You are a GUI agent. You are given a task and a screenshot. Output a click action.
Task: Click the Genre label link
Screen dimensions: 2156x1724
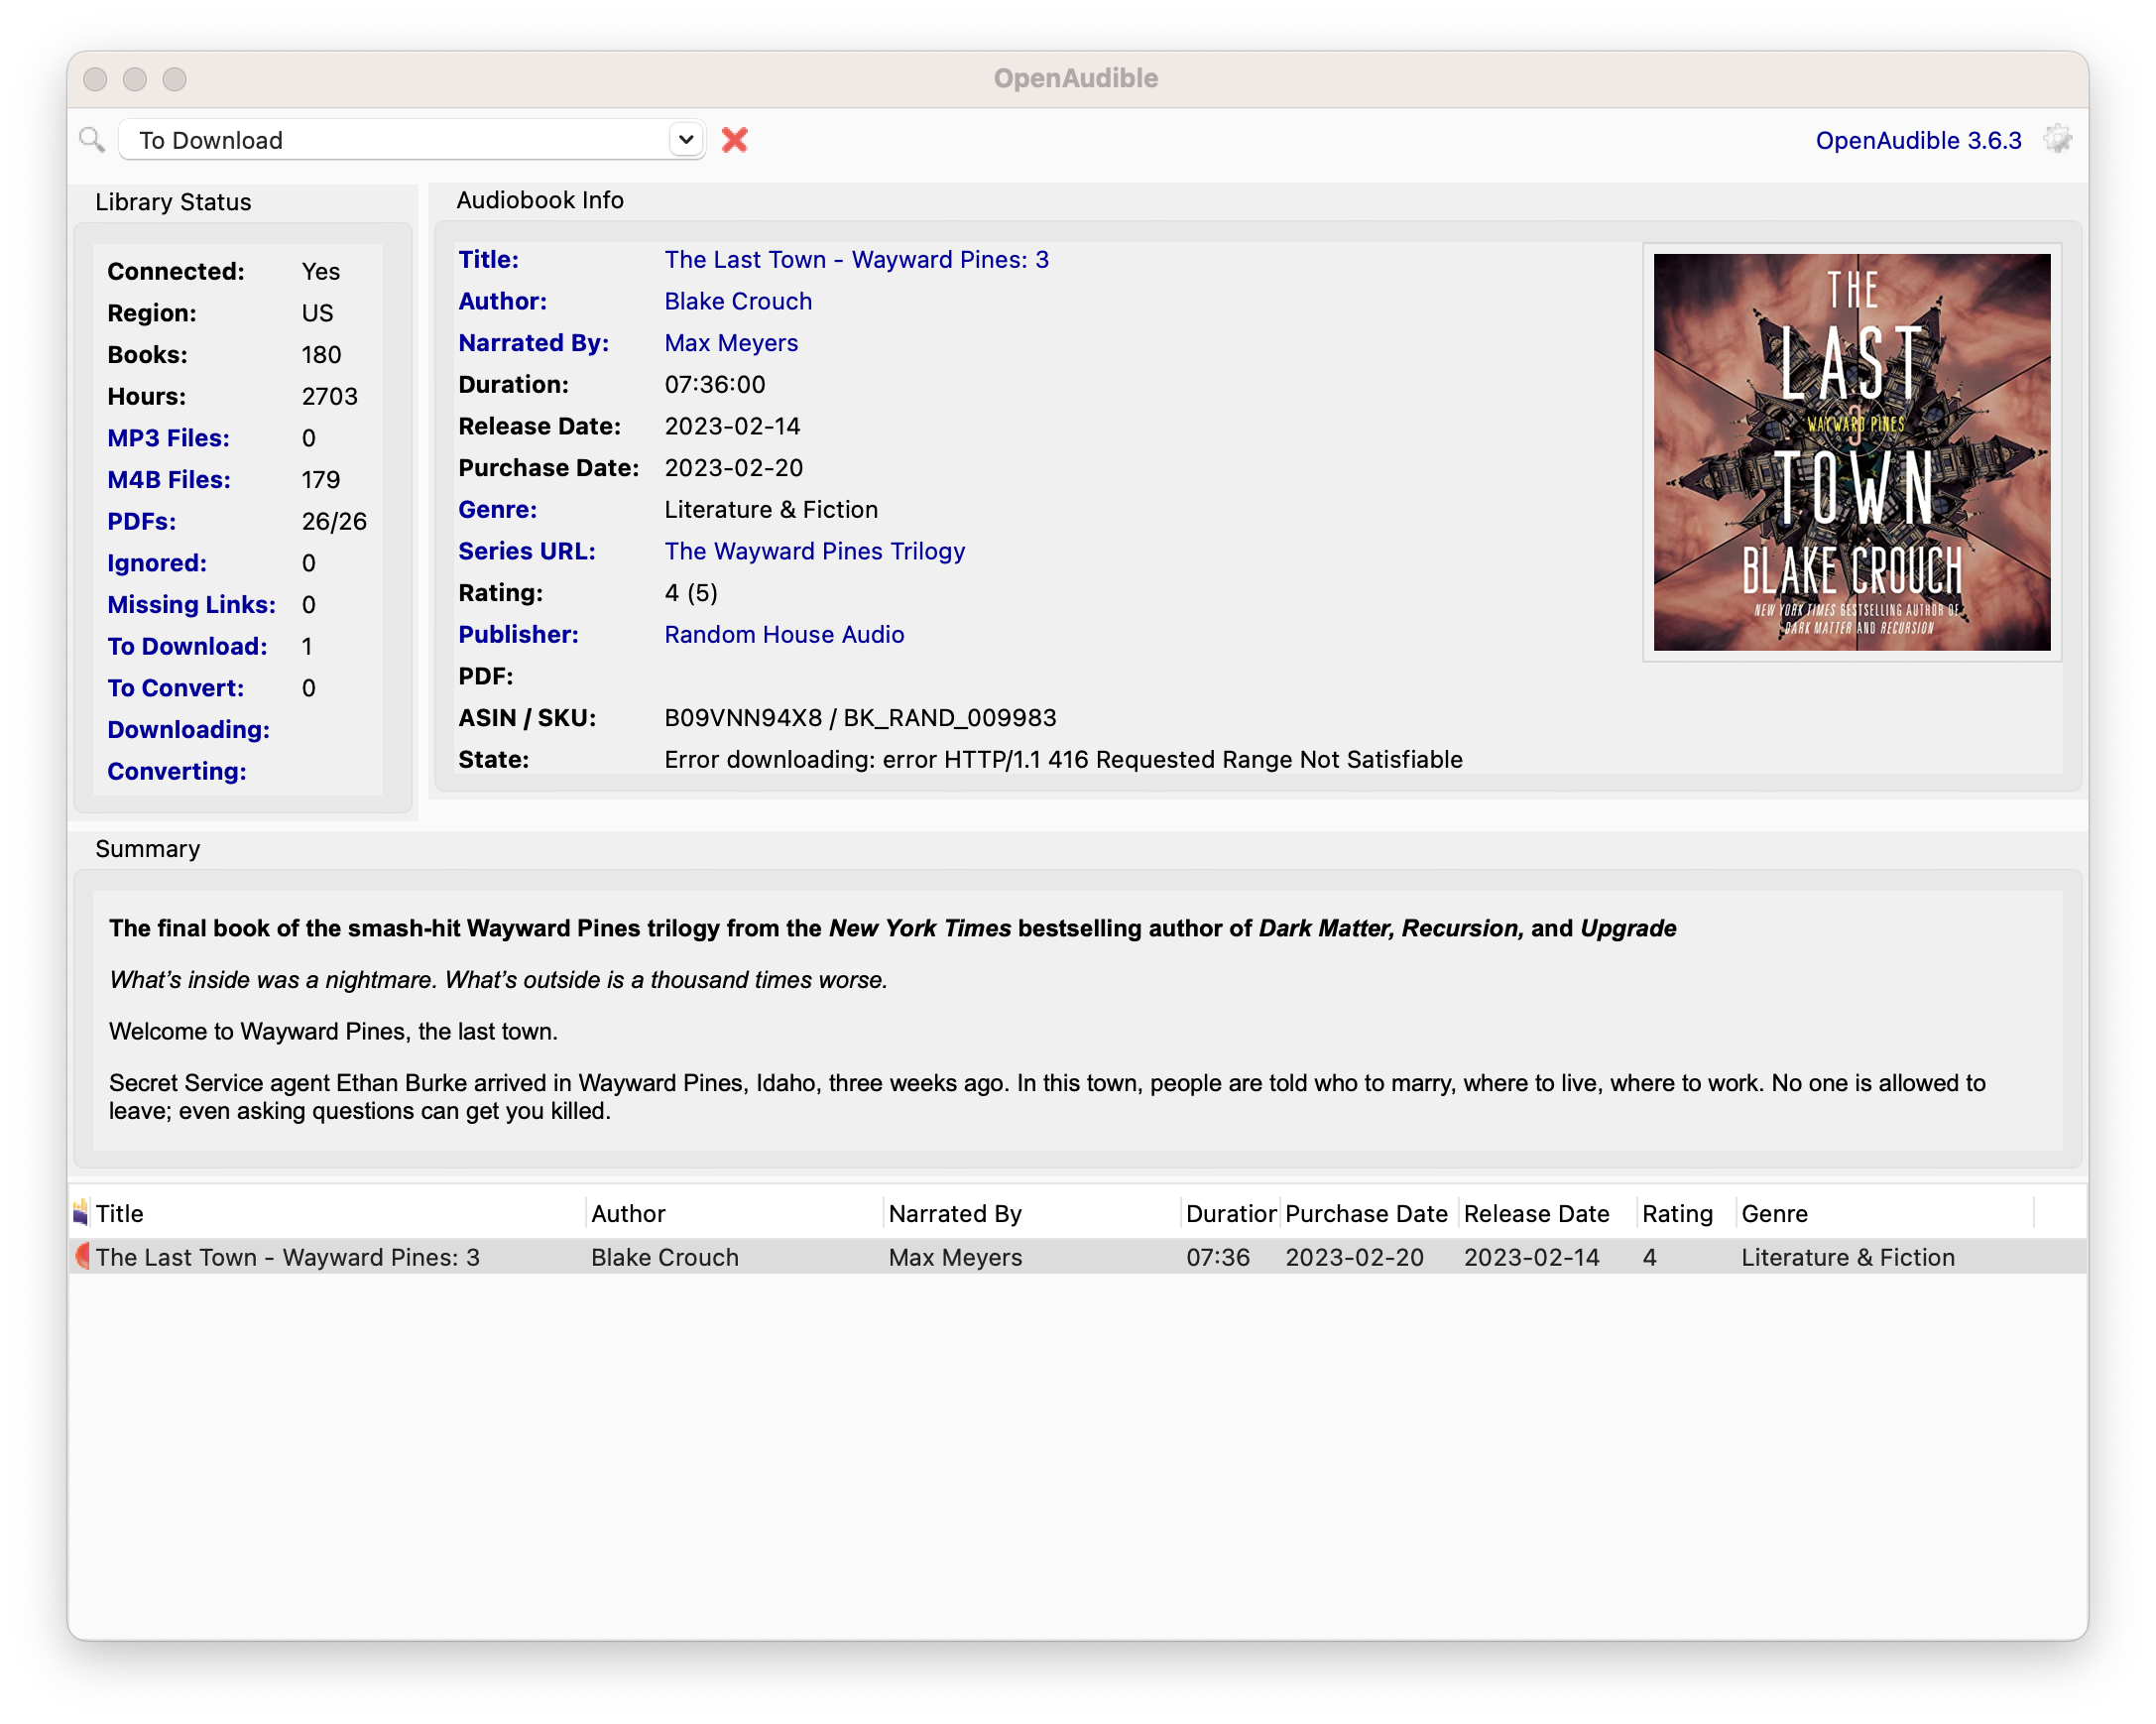click(x=497, y=509)
